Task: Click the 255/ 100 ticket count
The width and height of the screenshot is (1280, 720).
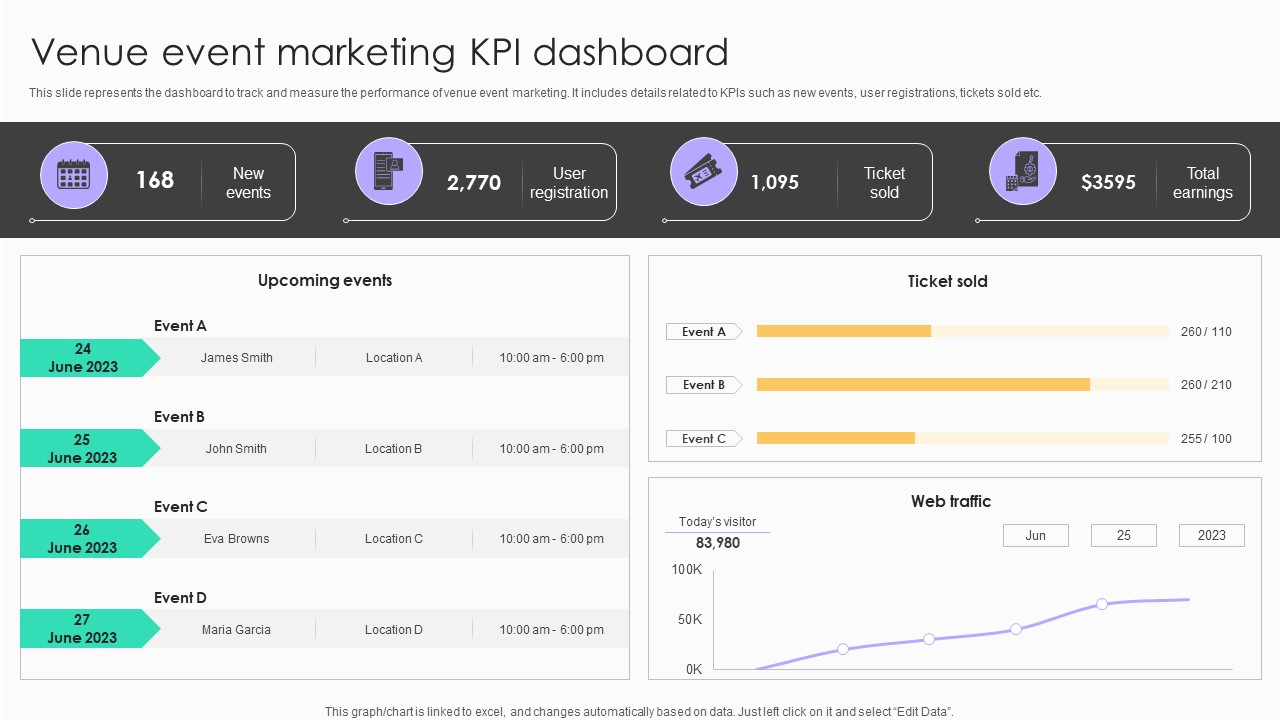Action: 1206,439
